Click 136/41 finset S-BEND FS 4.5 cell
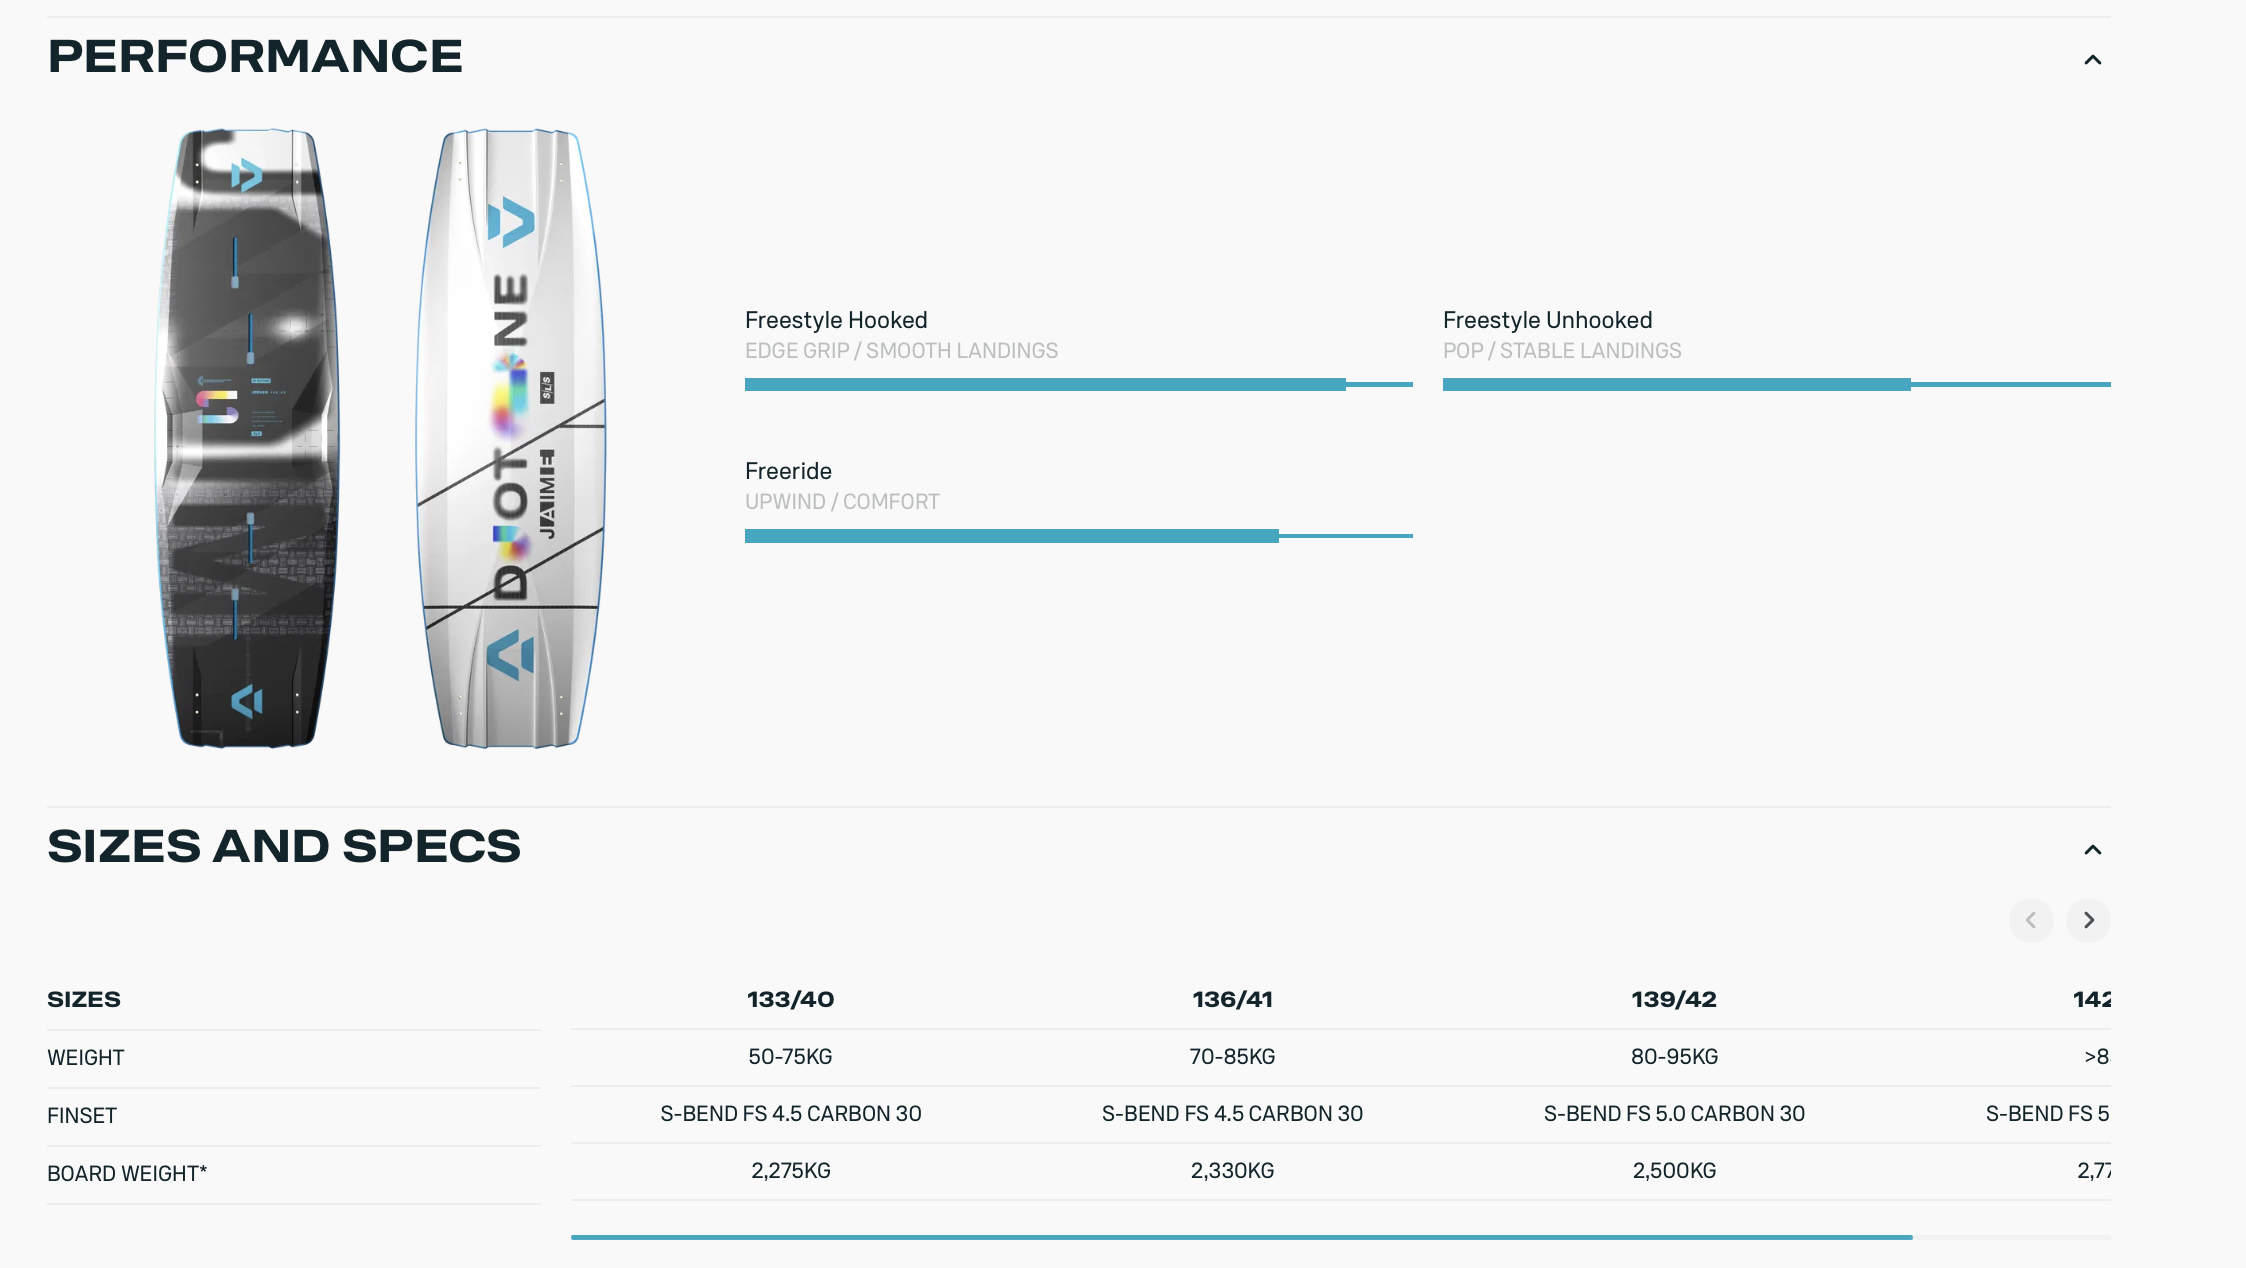 1232,1113
